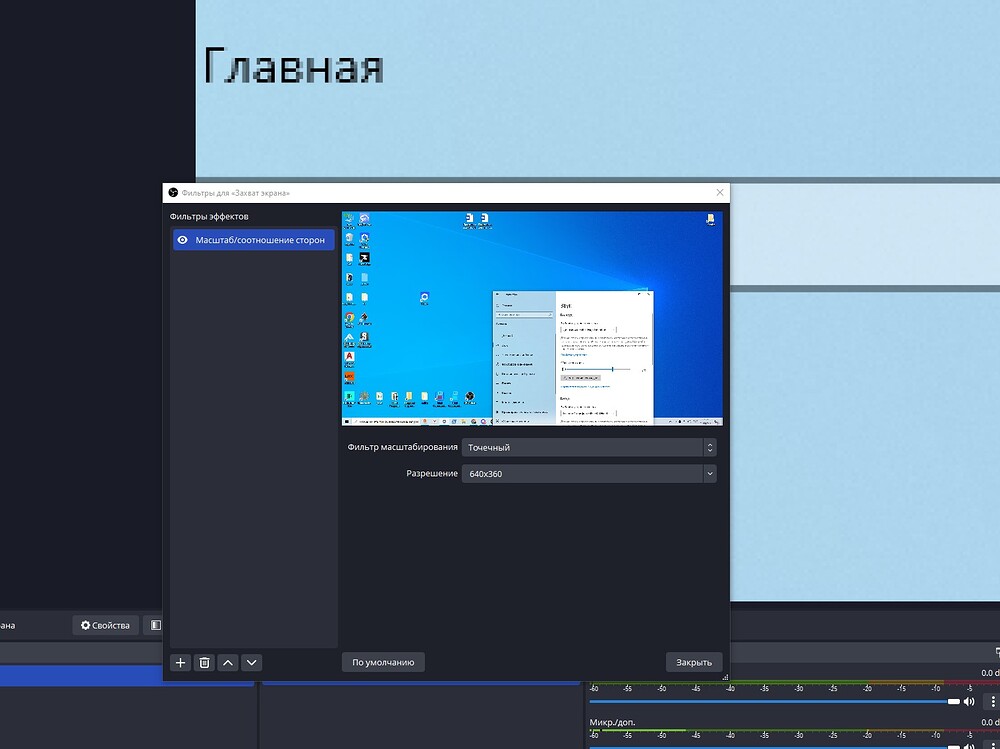The width and height of the screenshot is (1000, 749).
Task: Move the filter down in list
Action: [252, 662]
